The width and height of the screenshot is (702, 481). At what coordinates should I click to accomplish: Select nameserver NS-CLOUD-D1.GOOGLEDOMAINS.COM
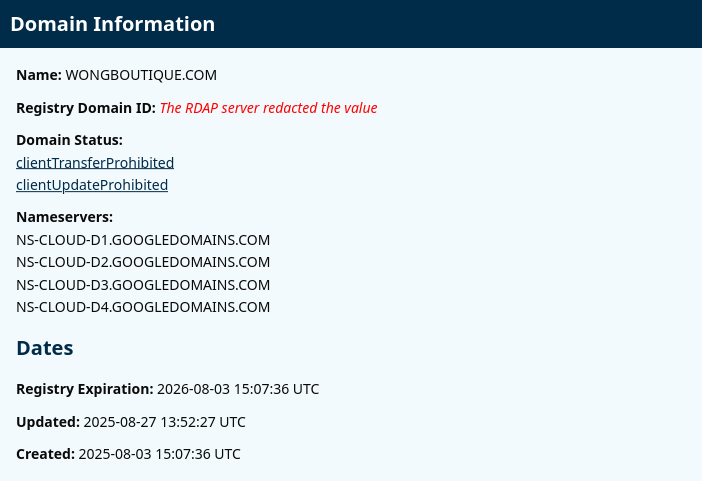143,240
